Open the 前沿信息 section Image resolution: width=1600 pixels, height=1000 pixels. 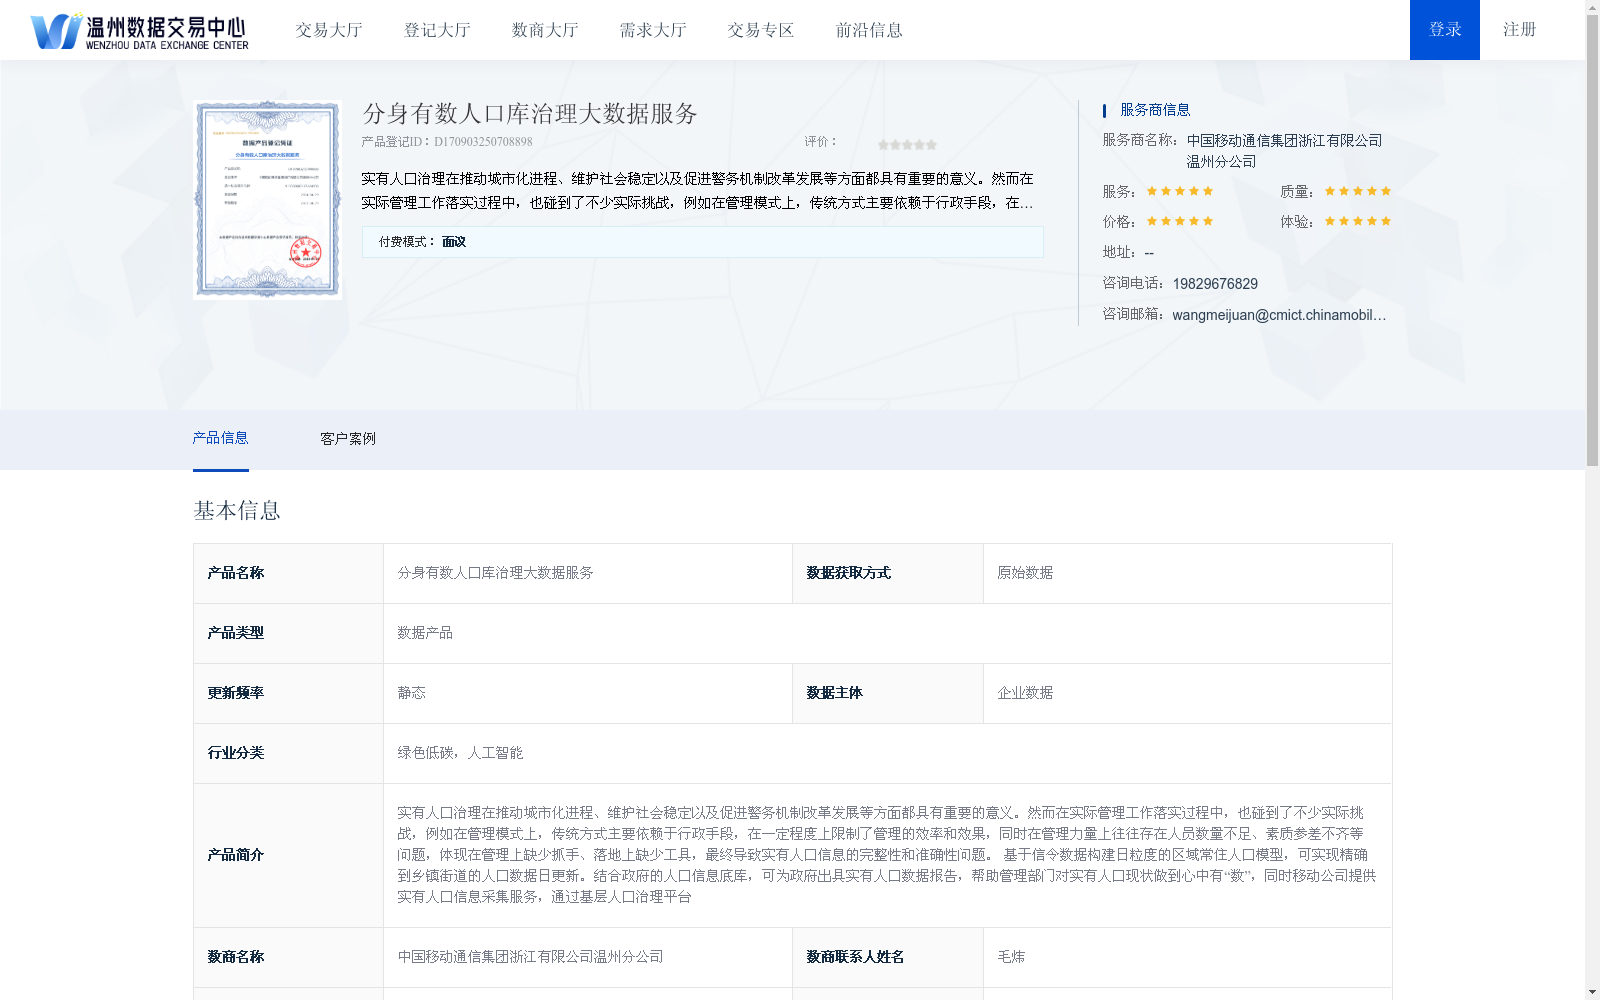(x=869, y=30)
